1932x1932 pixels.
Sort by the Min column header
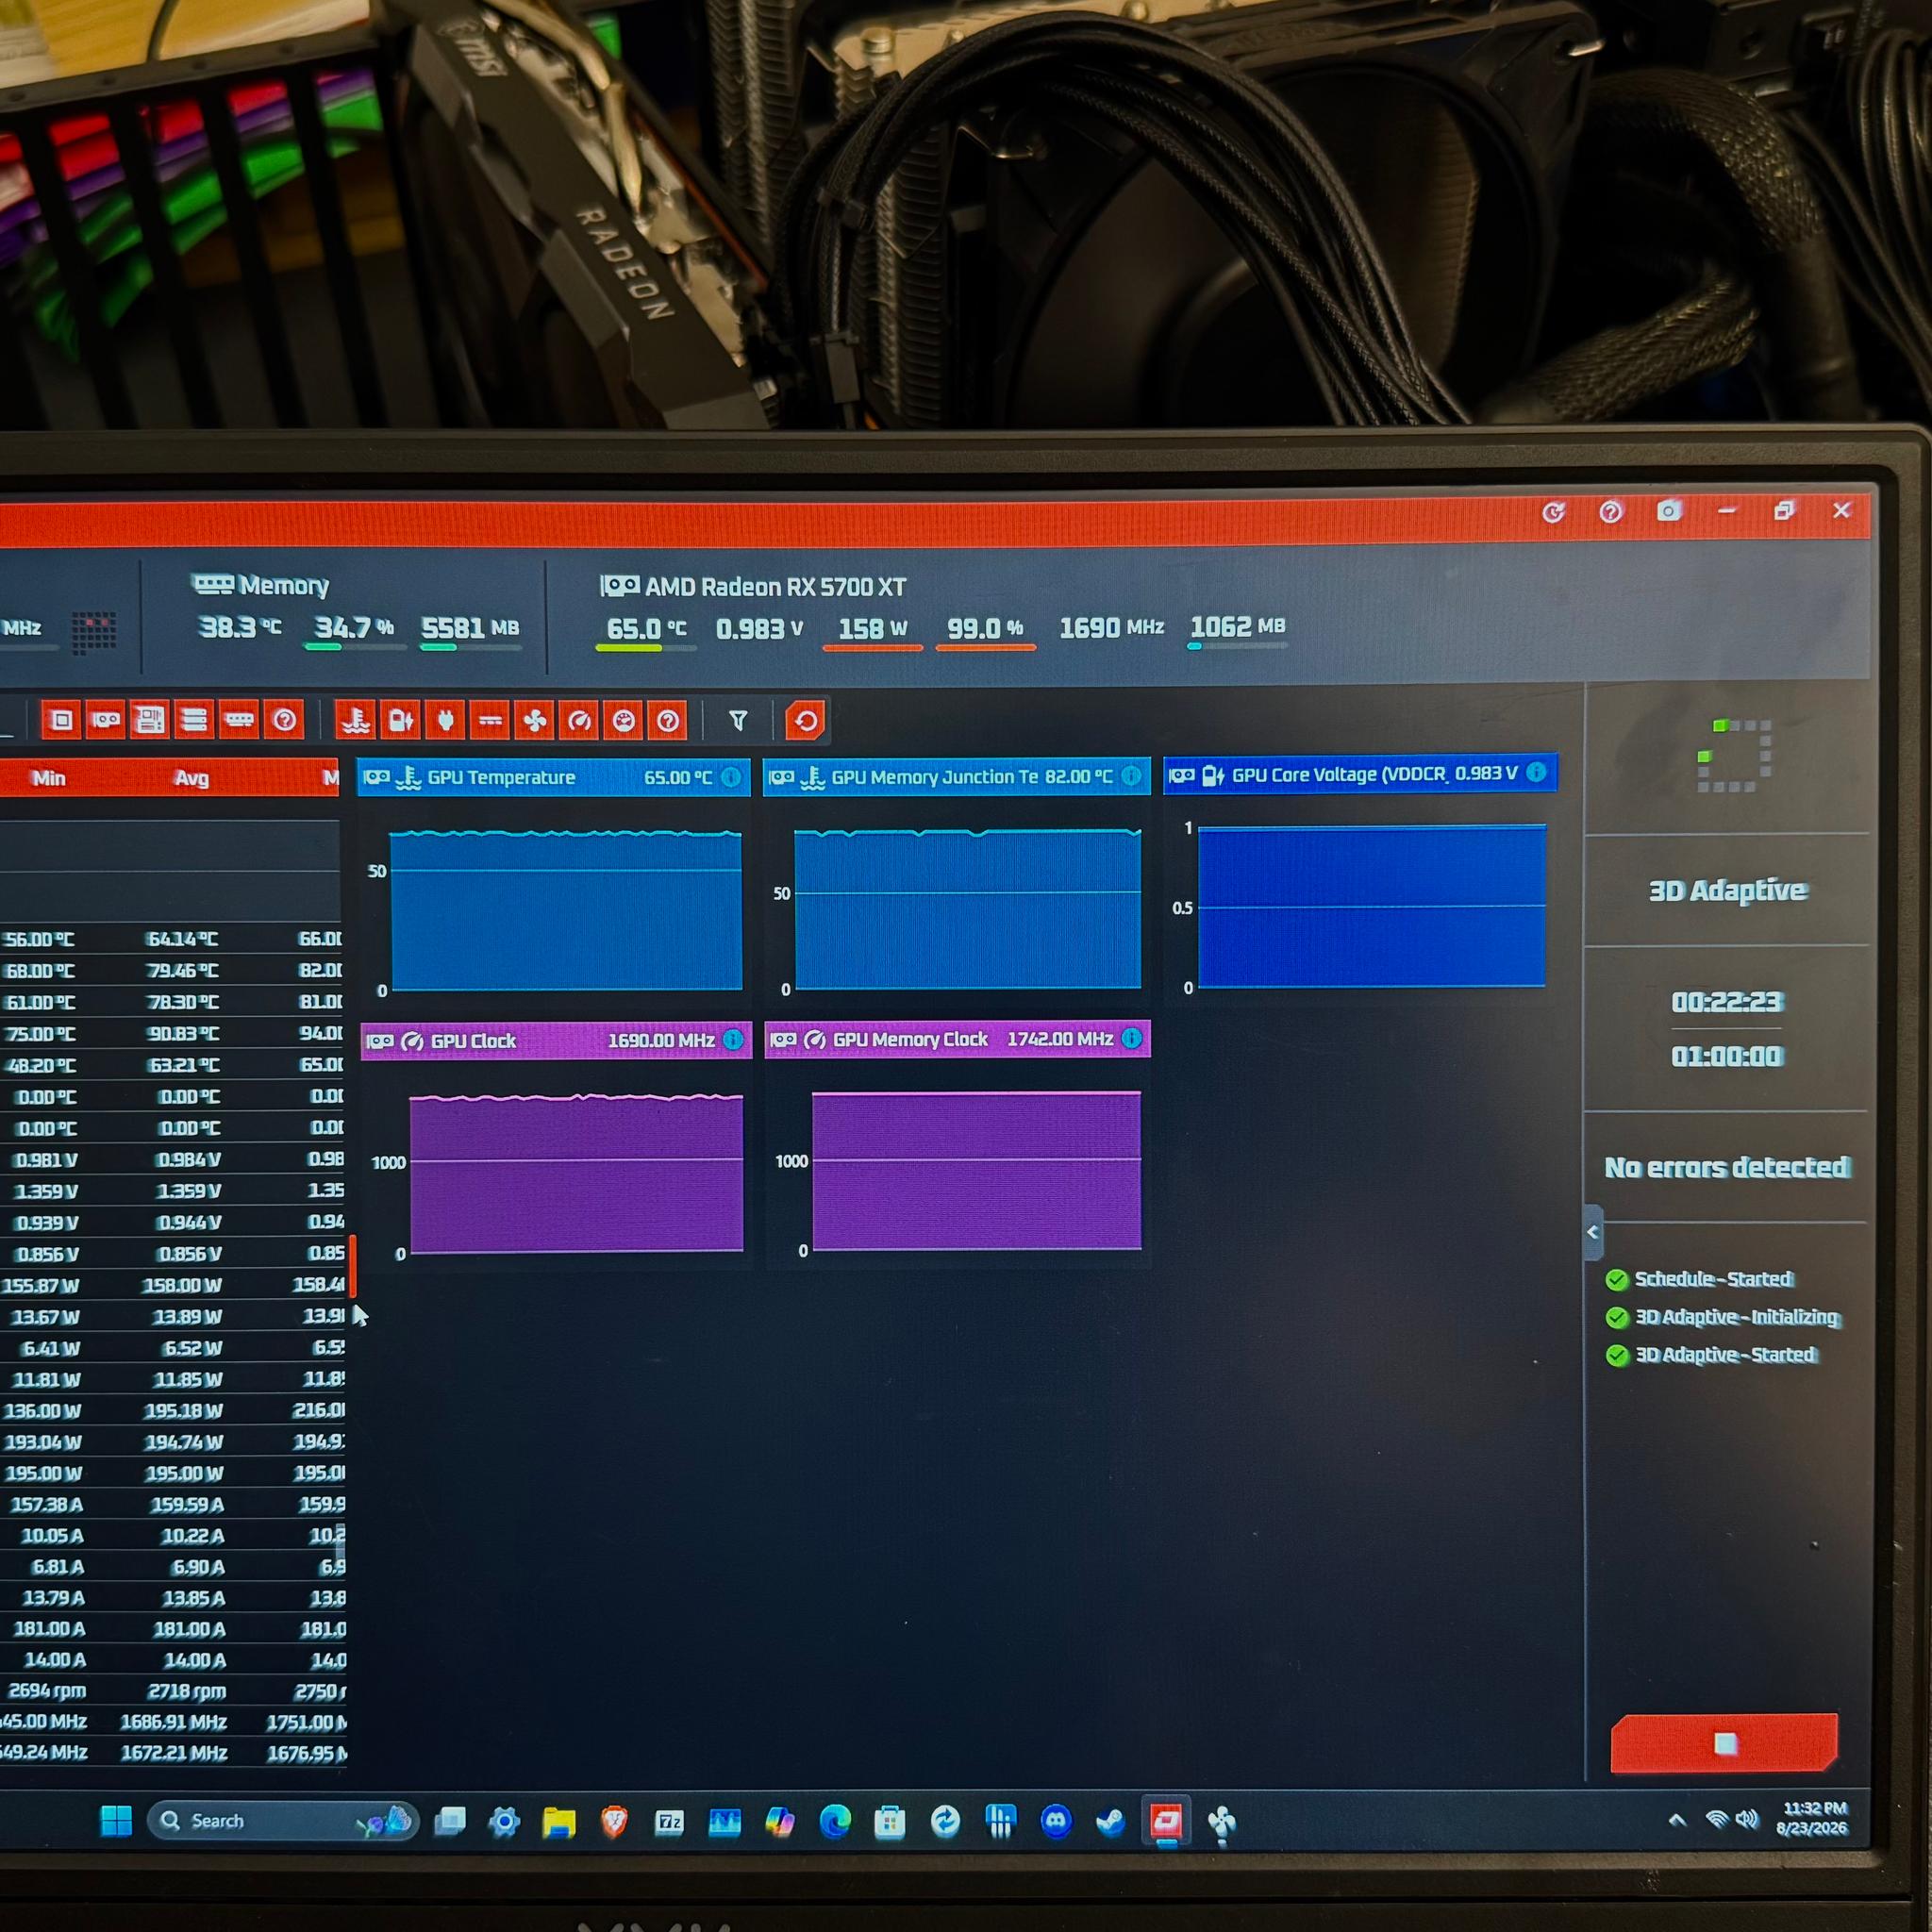(x=48, y=778)
